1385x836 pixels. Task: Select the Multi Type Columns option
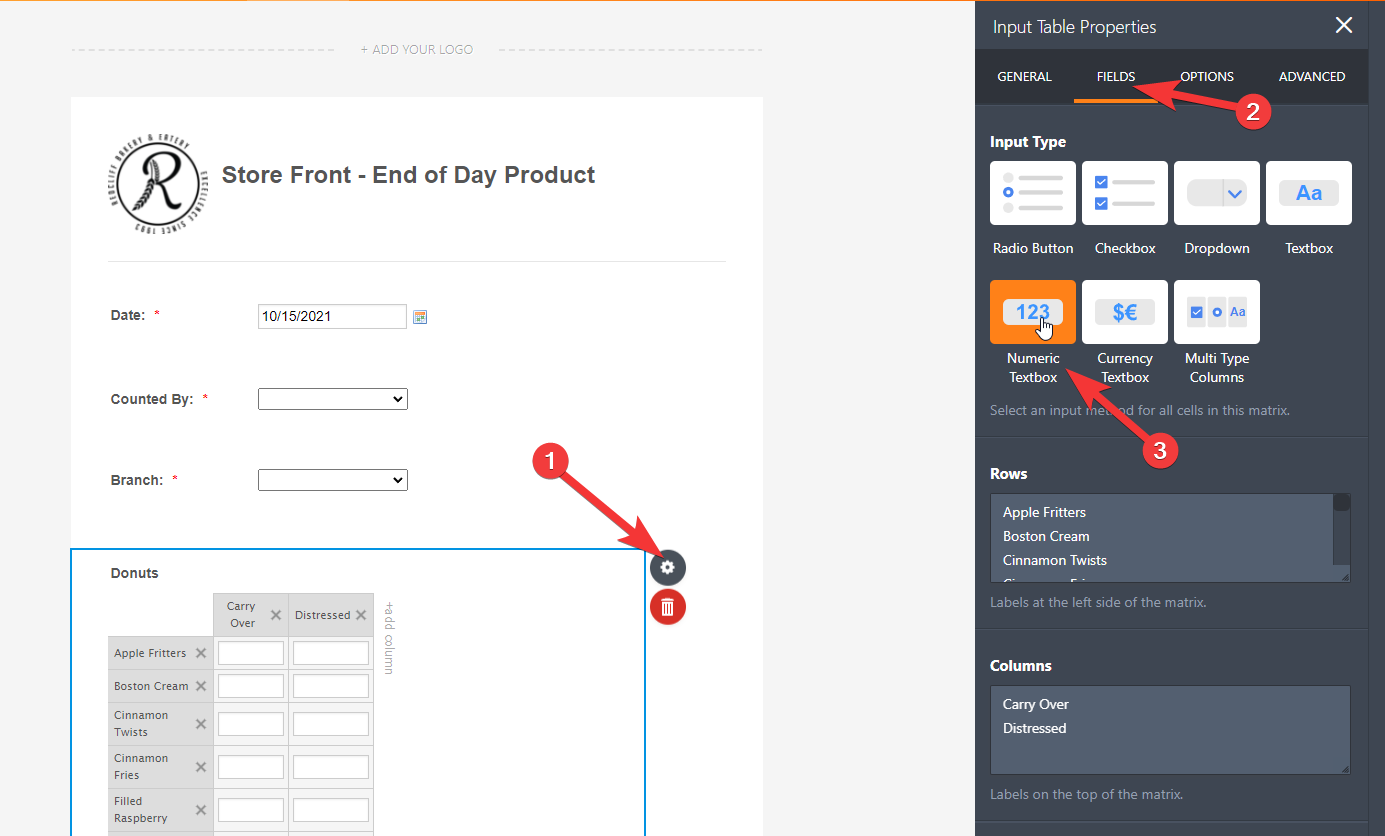pos(1217,313)
